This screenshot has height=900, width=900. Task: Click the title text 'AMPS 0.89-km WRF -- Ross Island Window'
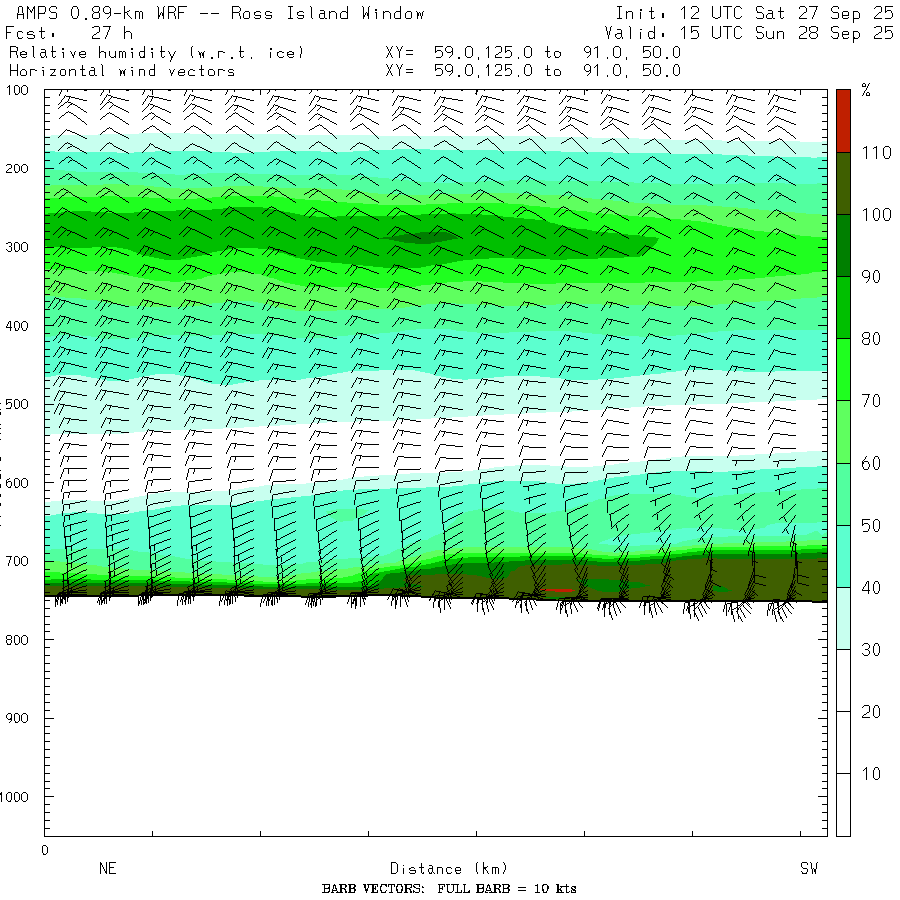(x=220, y=13)
